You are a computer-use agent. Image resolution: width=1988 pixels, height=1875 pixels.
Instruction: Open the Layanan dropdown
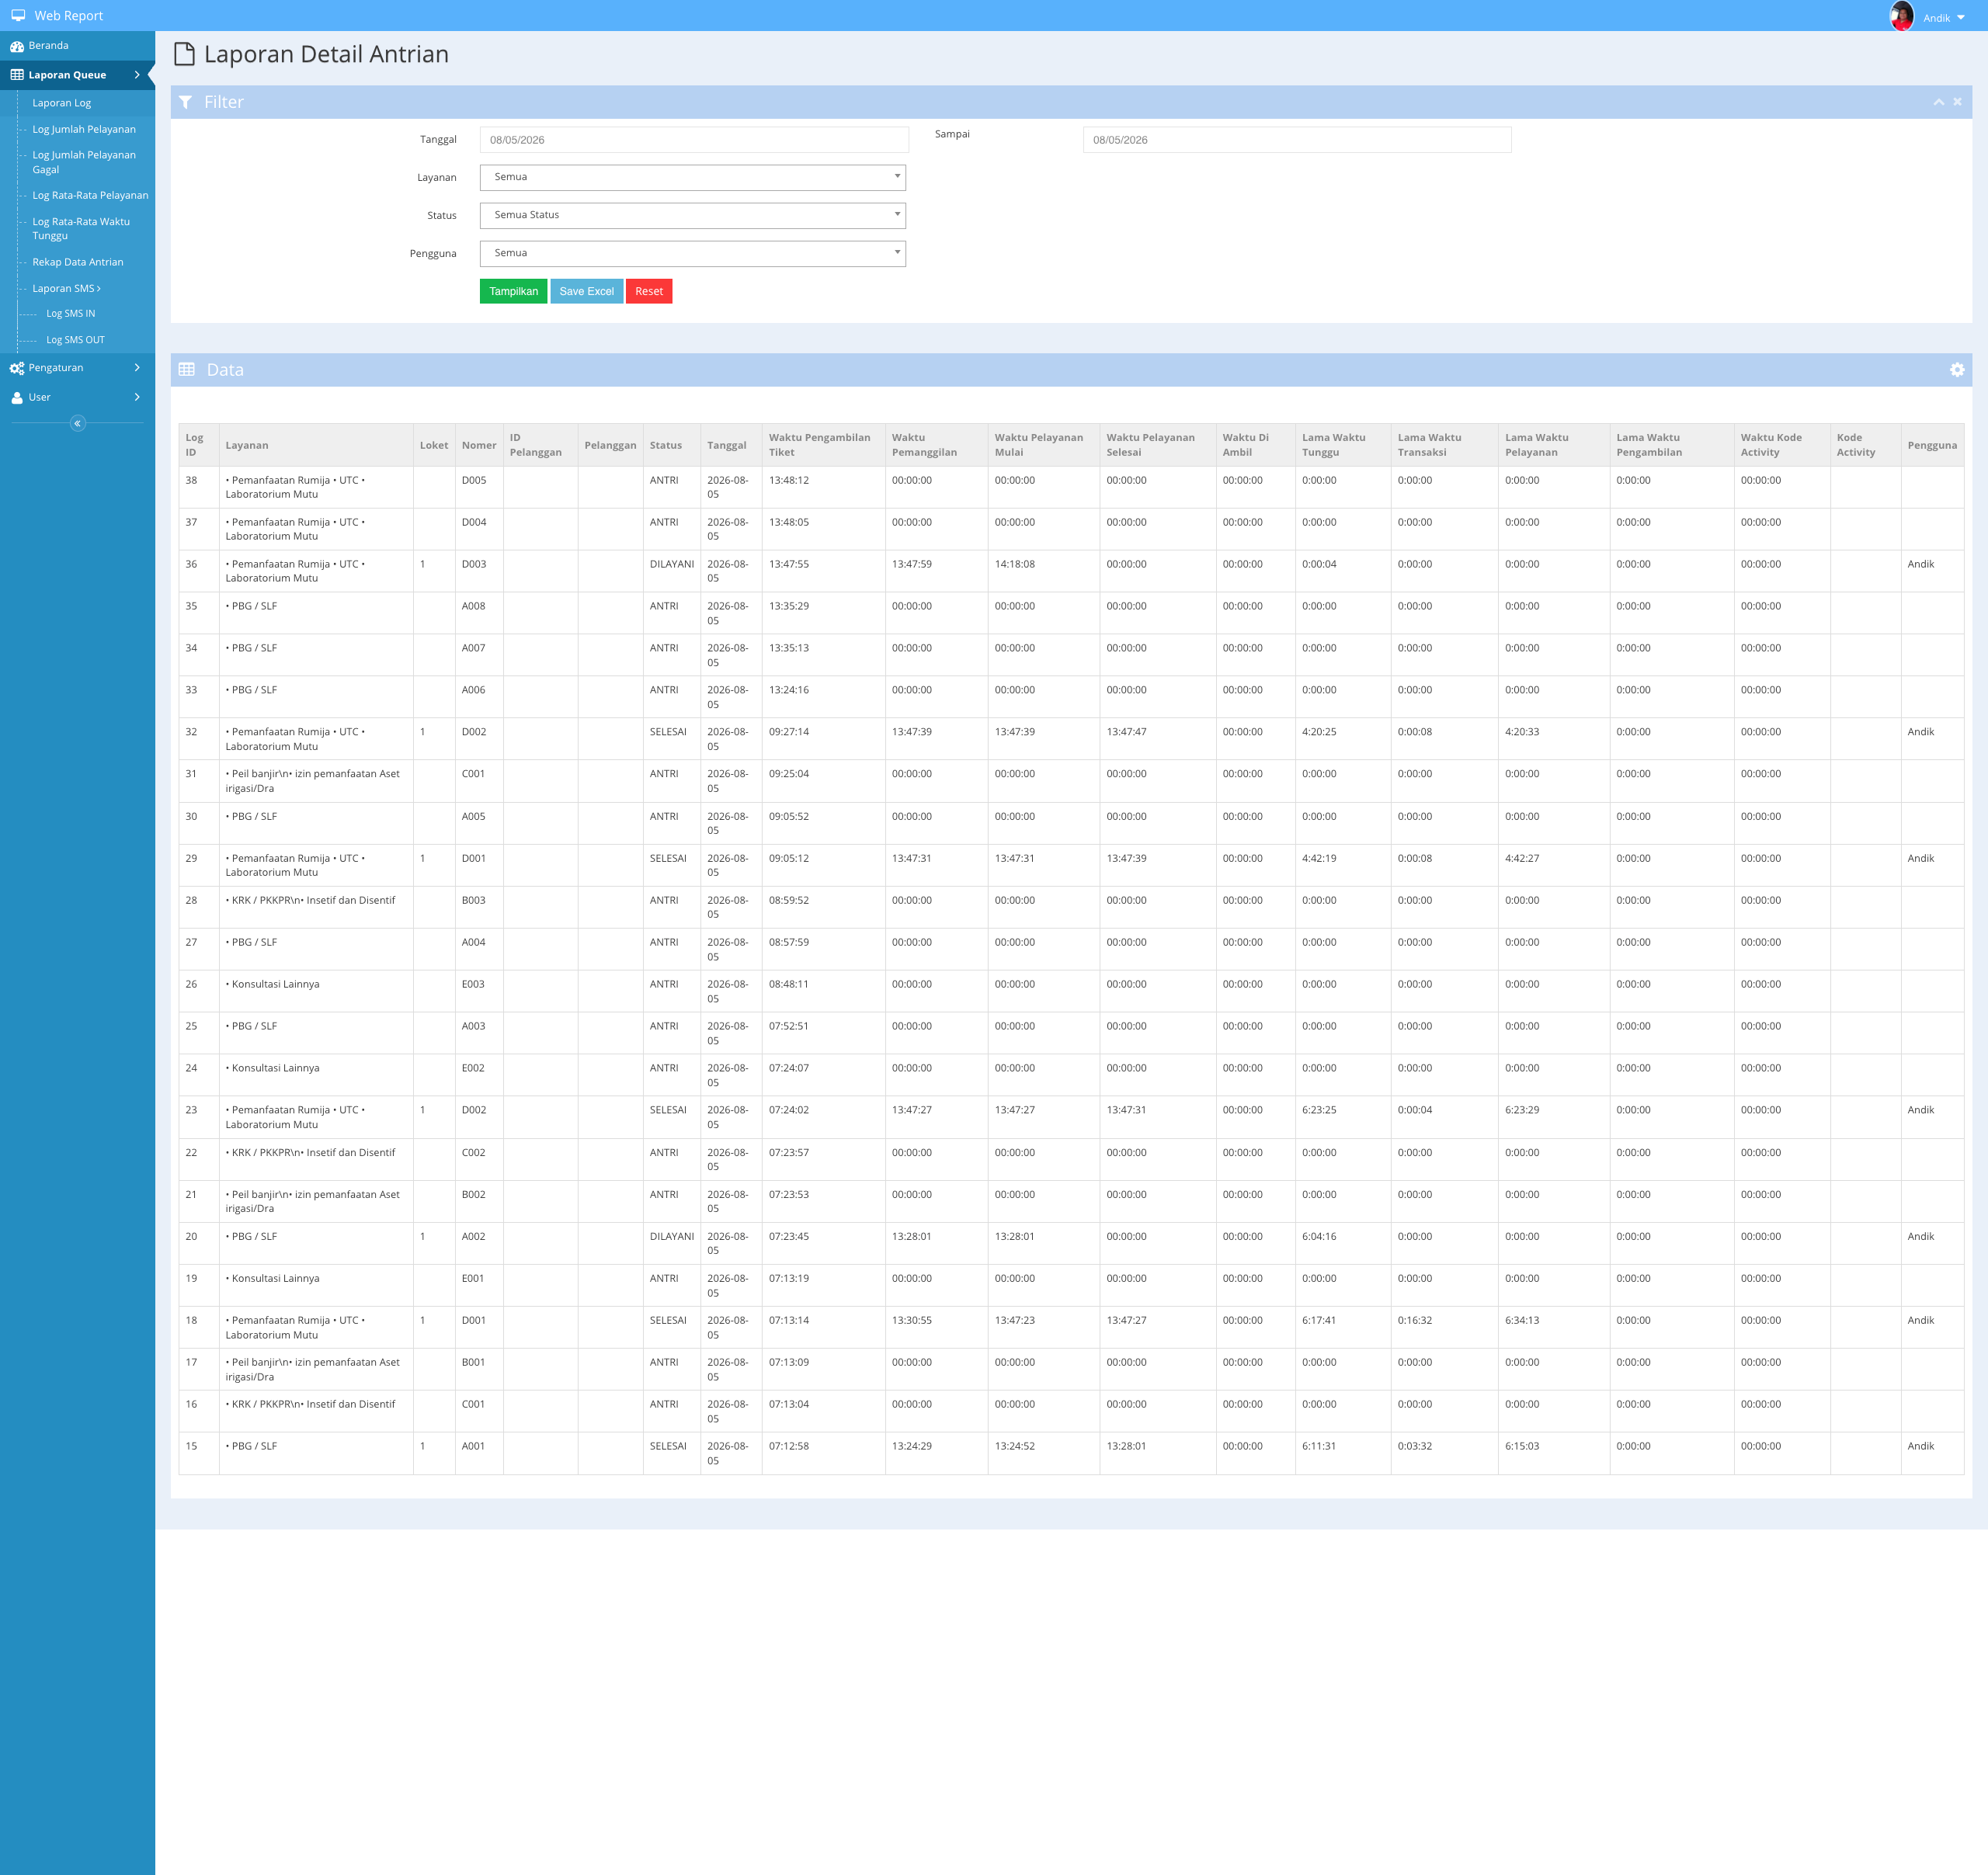point(693,177)
